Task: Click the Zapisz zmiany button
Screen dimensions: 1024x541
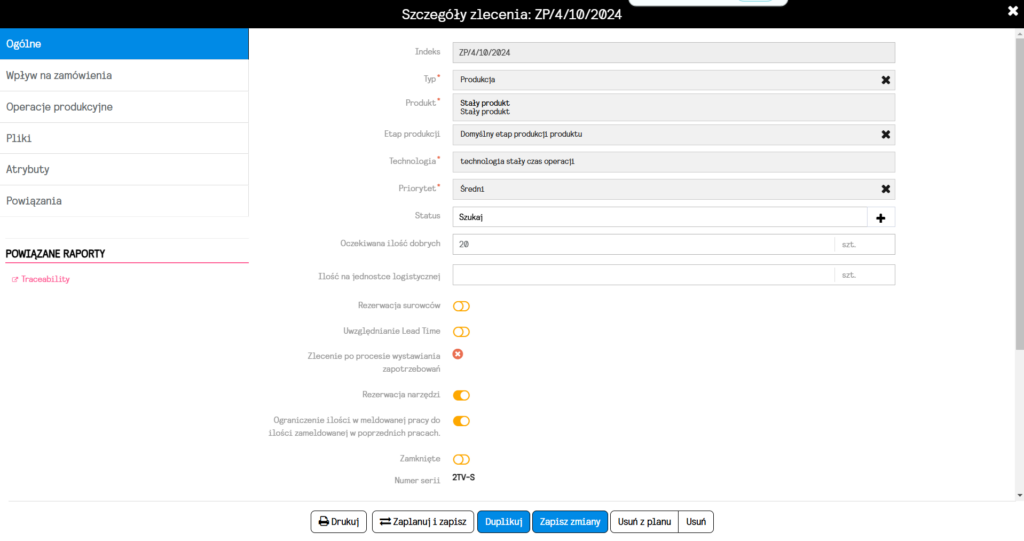Action: (x=570, y=521)
